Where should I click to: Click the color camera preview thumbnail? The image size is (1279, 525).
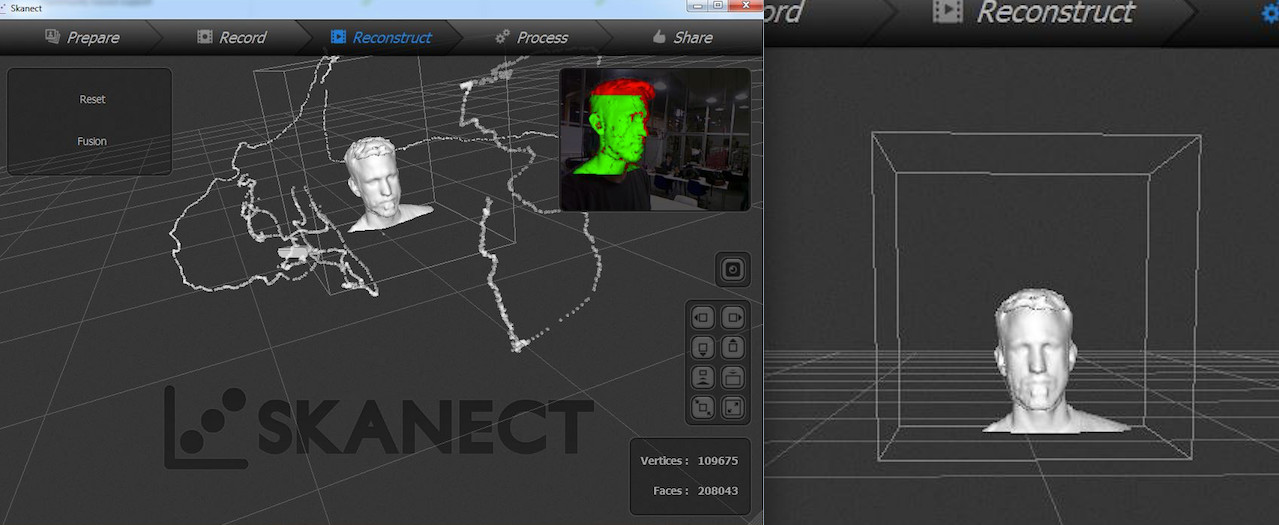click(x=655, y=139)
